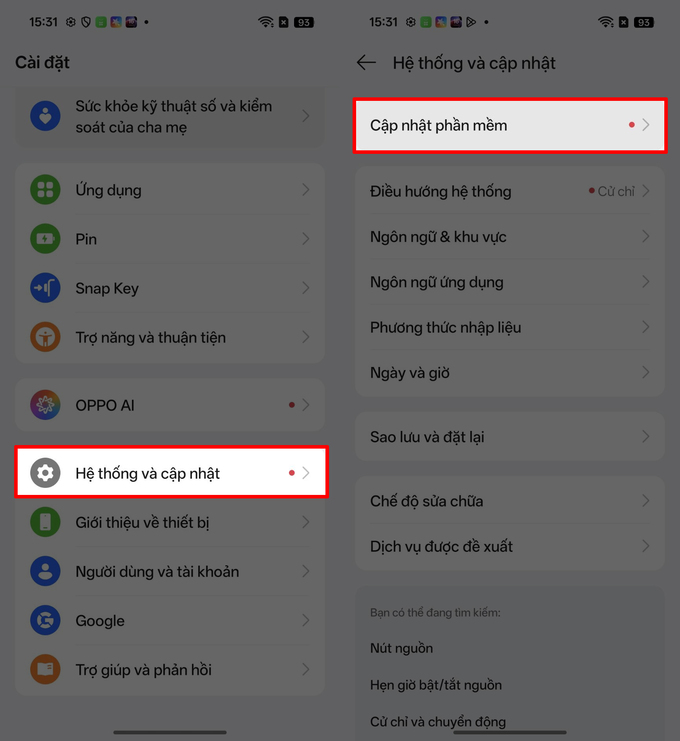The height and width of the screenshot is (741, 680).
Task: Expand Cập nhật phần mềm chevron
Action: pos(646,125)
